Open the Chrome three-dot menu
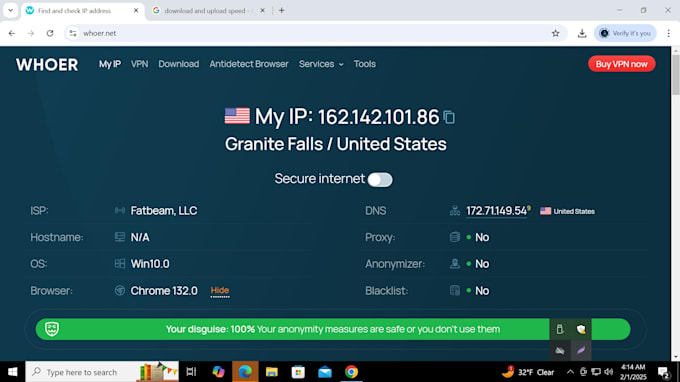This screenshot has height=382, width=680. click(x=668, y=33)
